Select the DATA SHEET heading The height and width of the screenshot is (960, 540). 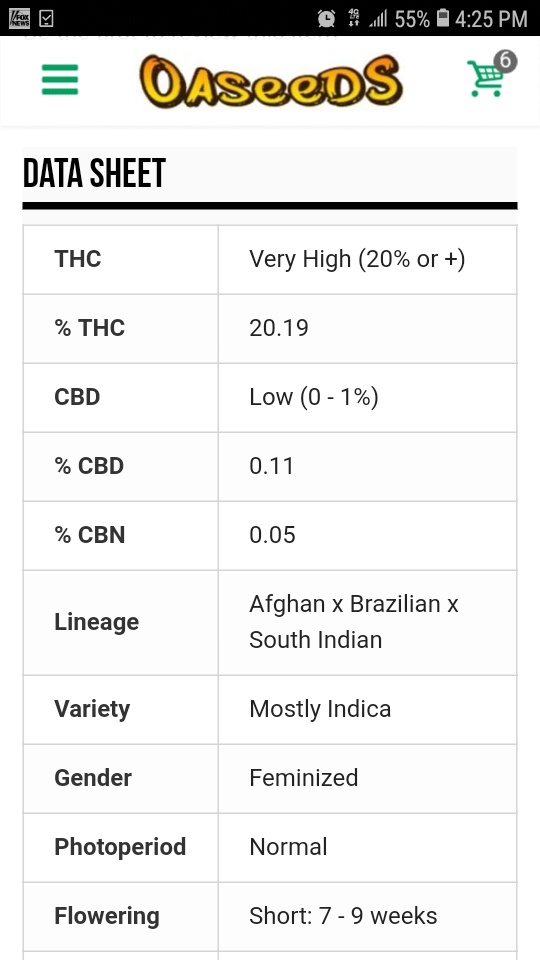[x=94, y=173]
